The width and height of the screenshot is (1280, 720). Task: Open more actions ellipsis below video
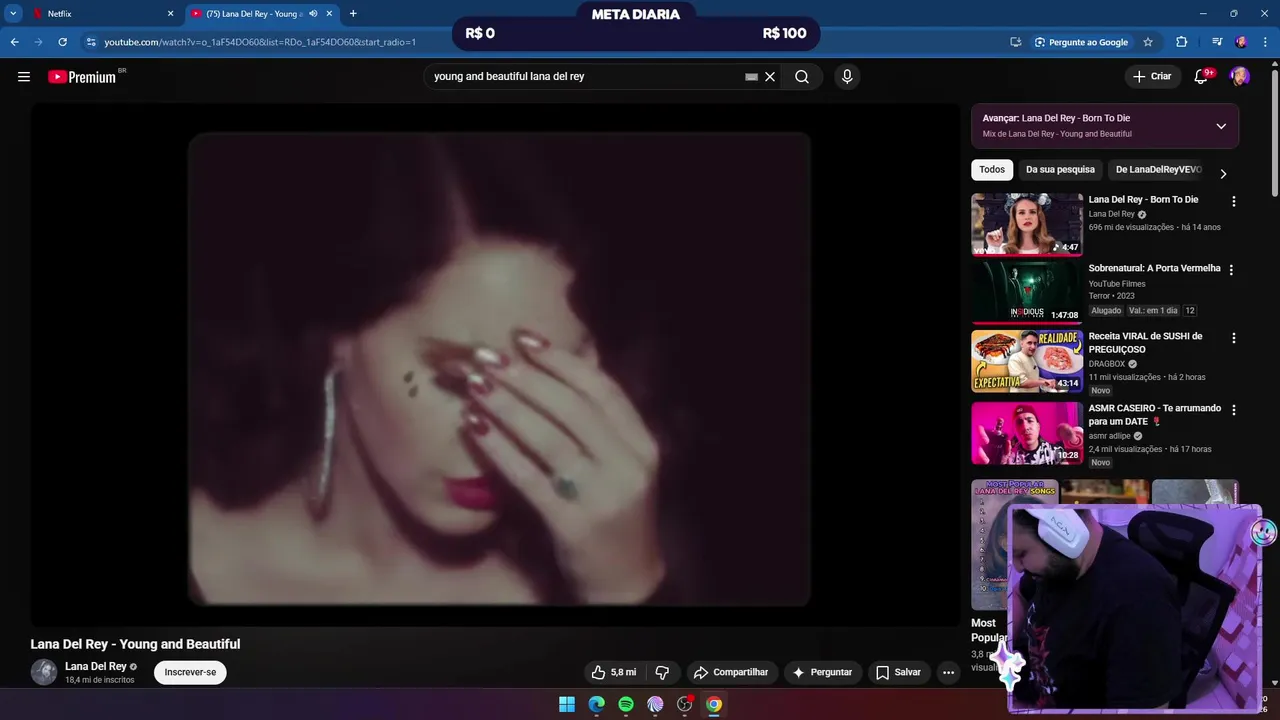(x=948, y=672)
